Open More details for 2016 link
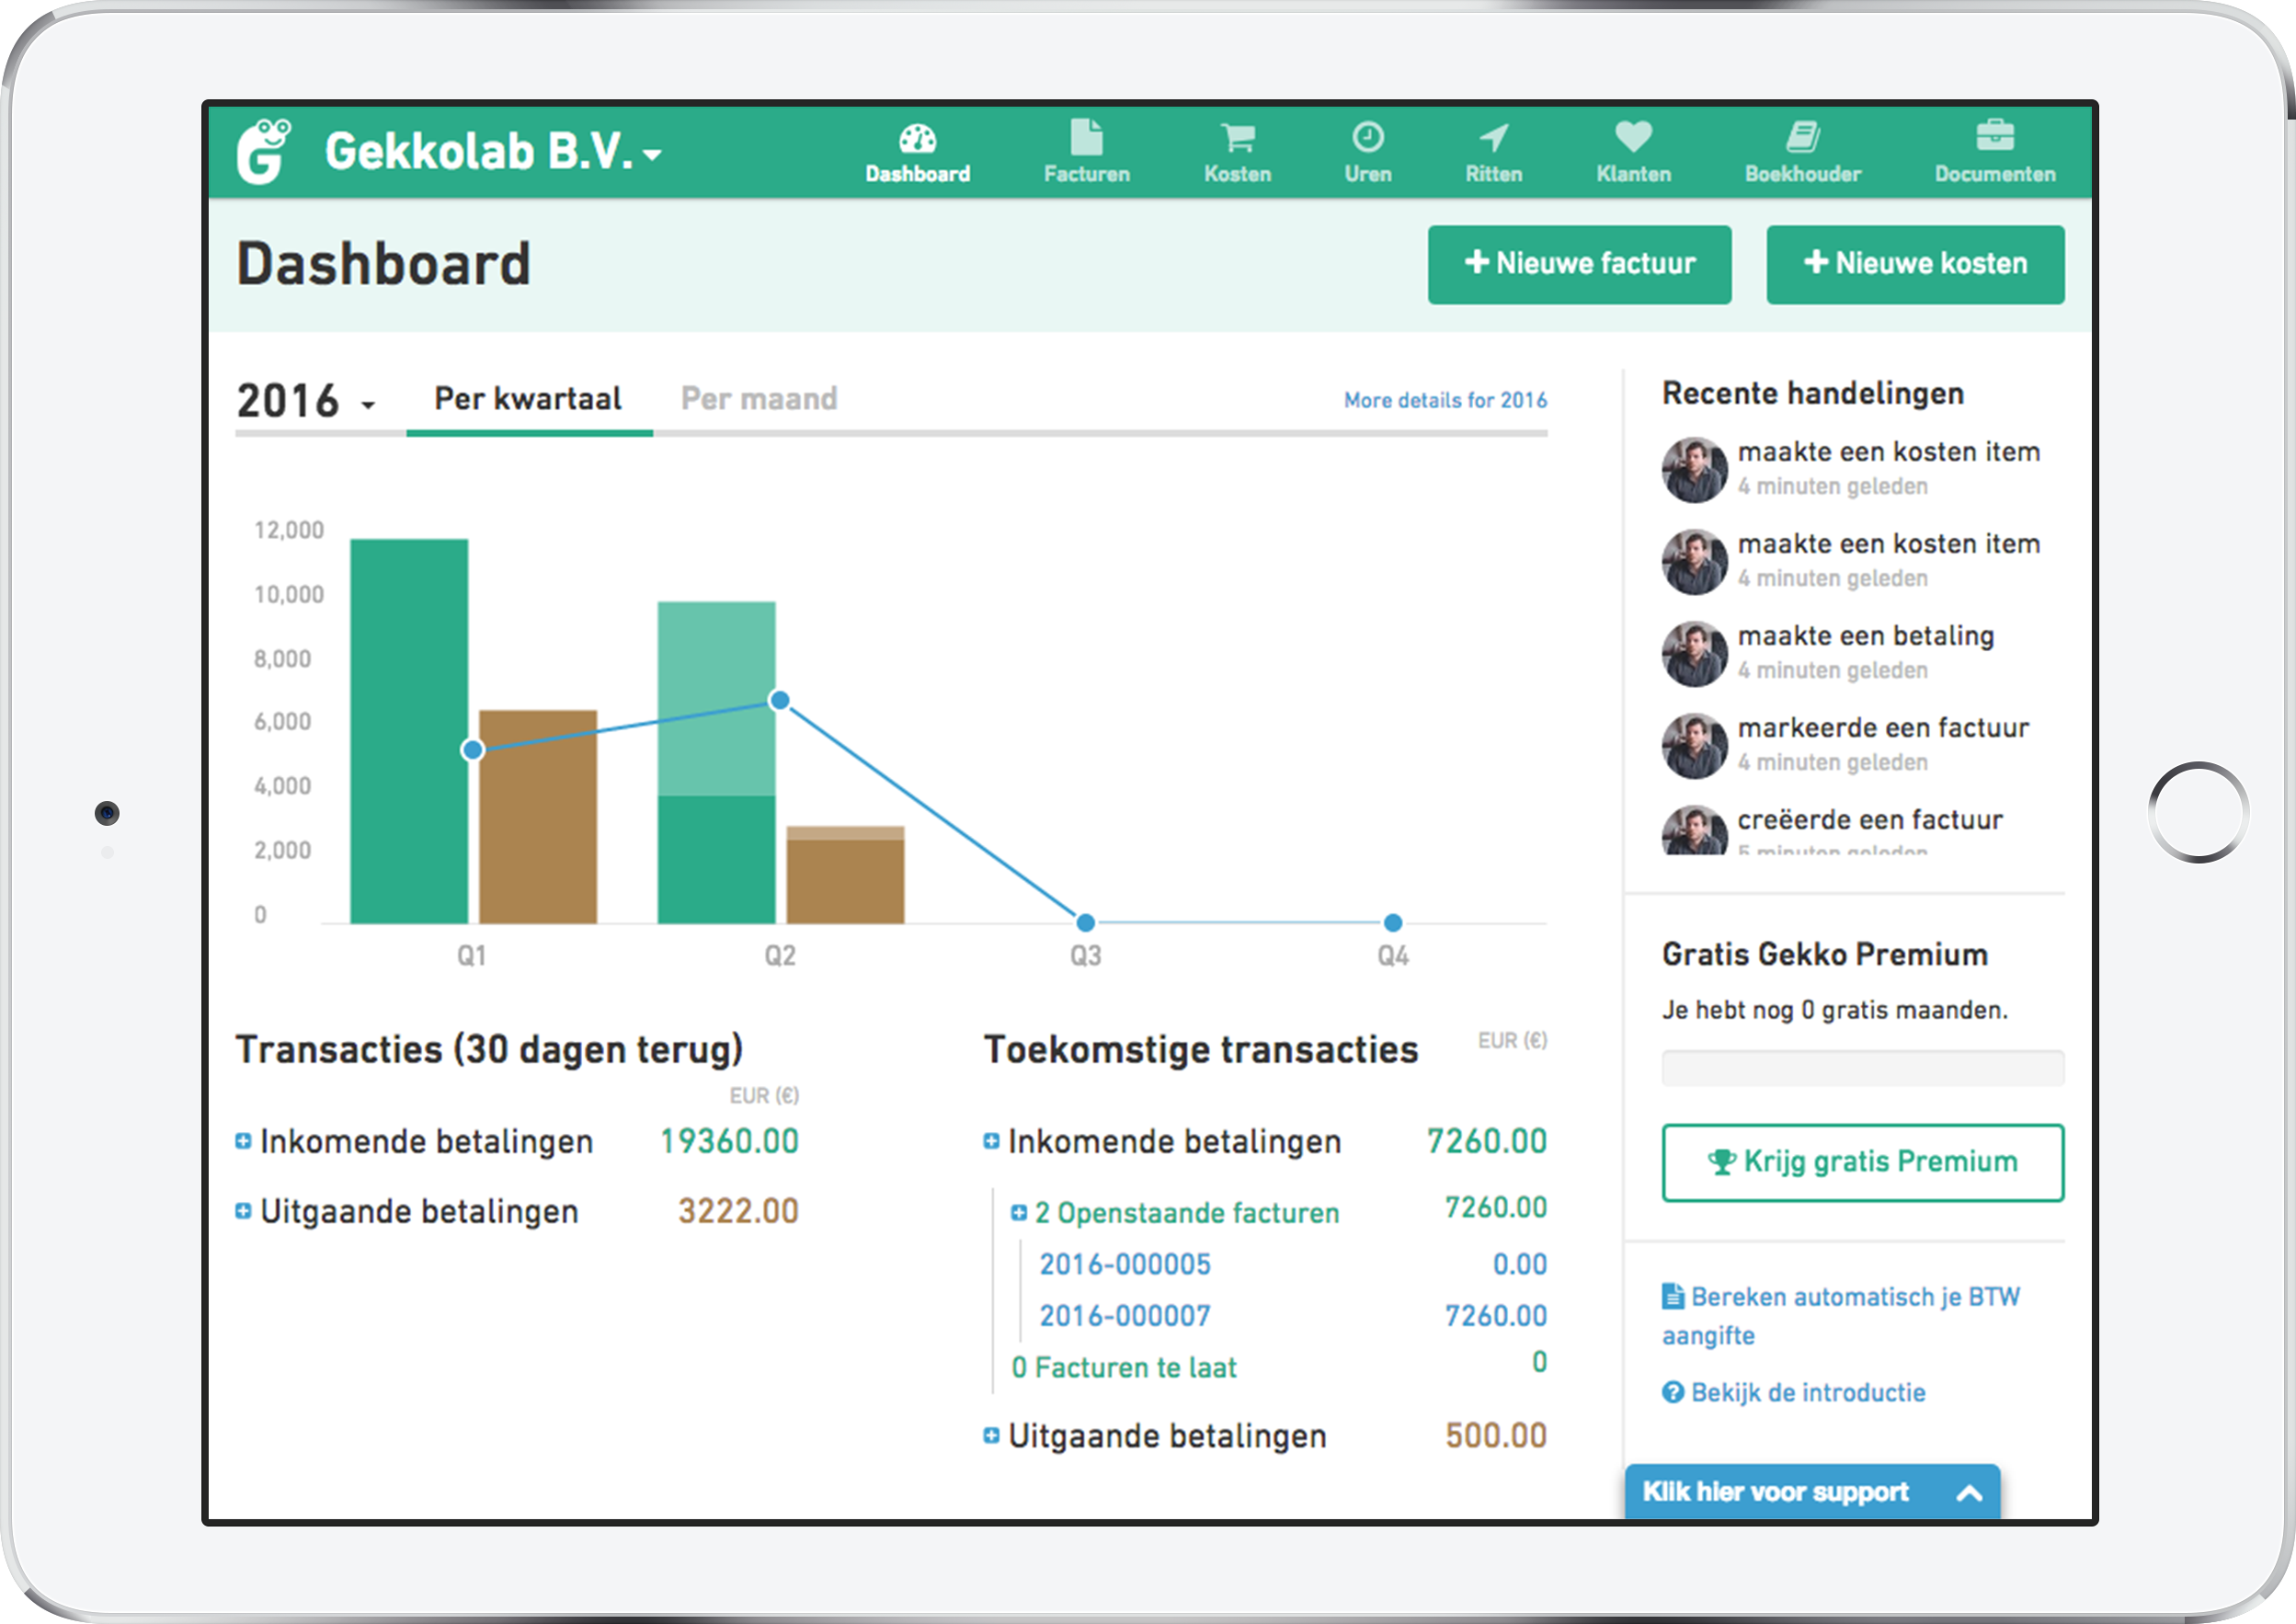Image resolution: width=2296 pixels, height=1624 pixels. click(1445, 400)
